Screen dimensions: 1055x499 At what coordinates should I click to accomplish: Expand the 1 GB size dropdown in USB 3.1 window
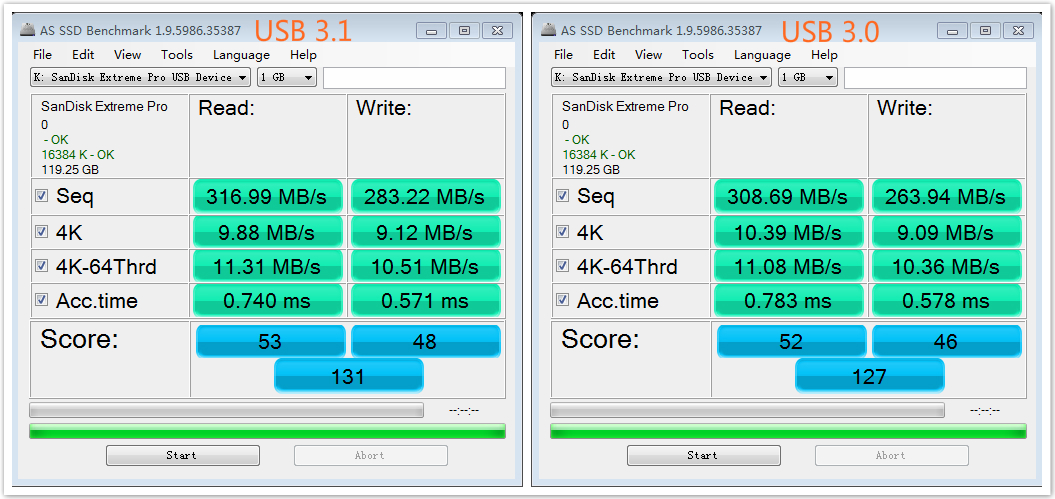(287, 77)
